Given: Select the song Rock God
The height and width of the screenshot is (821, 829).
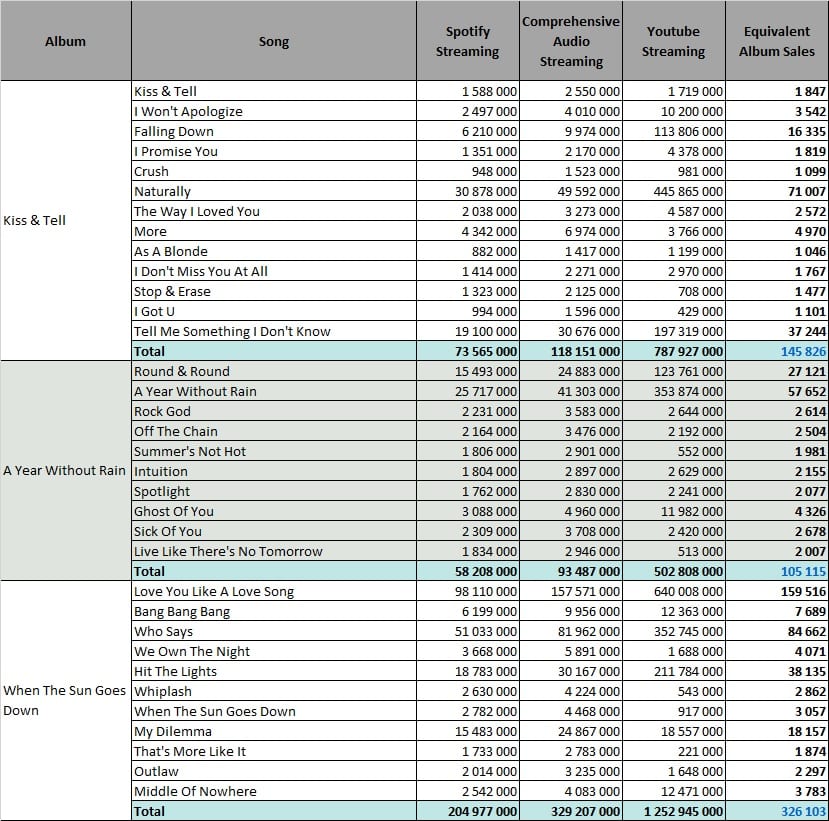Looking at the screenshot, I should click(274, 411).
